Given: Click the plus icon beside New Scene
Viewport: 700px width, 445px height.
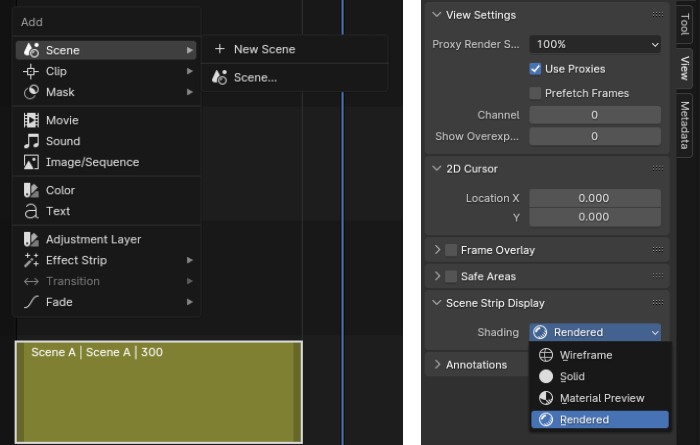Looking at the screenshot, I should tap(220, 49).
